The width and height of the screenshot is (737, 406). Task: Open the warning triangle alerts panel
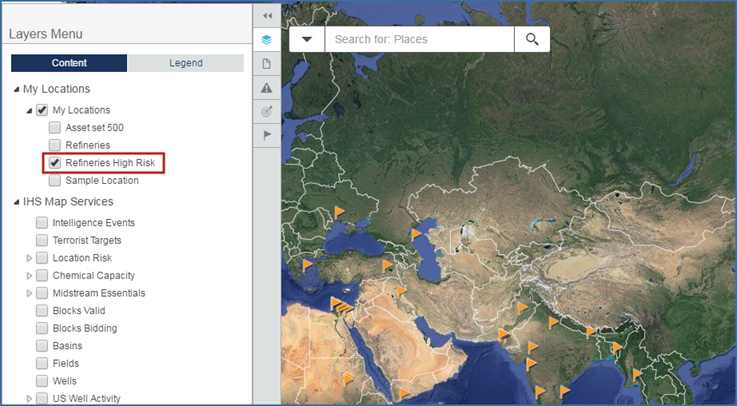click(267, 88)
